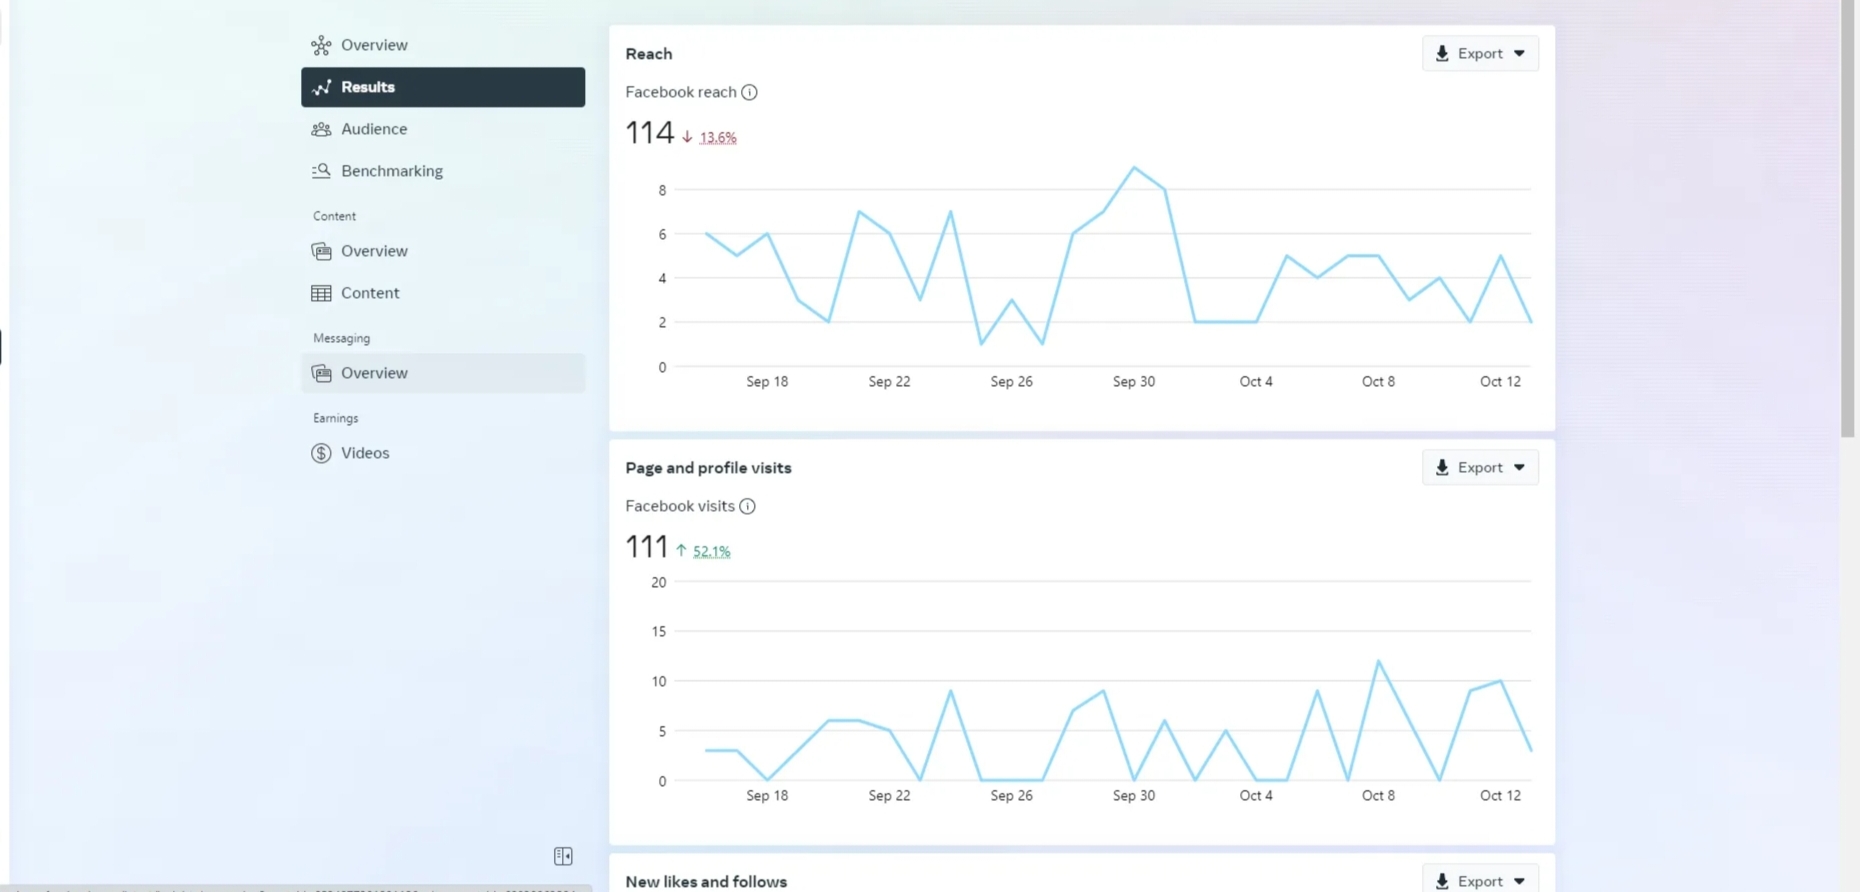Expand the Reach Export dropdown
The image size is (1860, 892).
[1480, 53]
